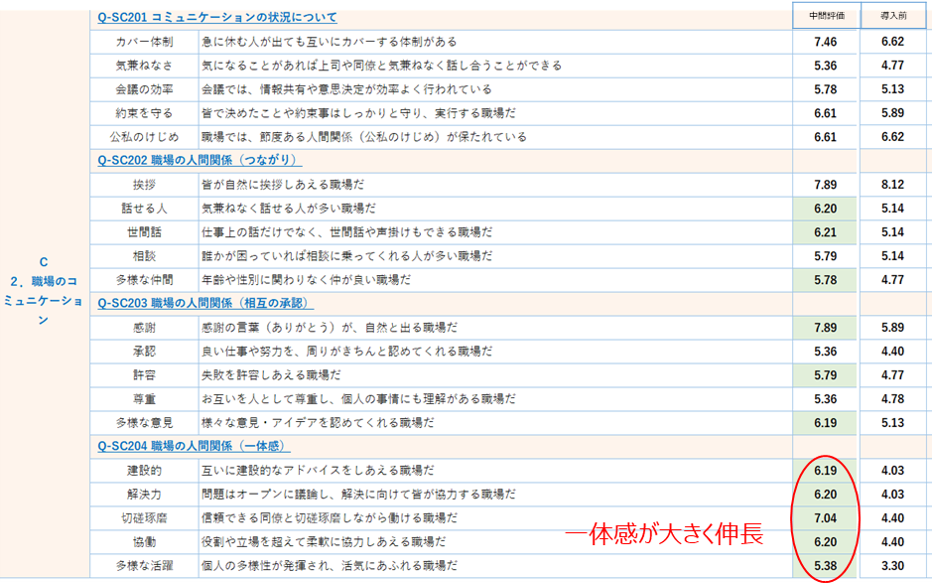Screen dimensions: 932x583
Task: Click the highlighted 6.21 value for 世間話
Action: [826, 232]
